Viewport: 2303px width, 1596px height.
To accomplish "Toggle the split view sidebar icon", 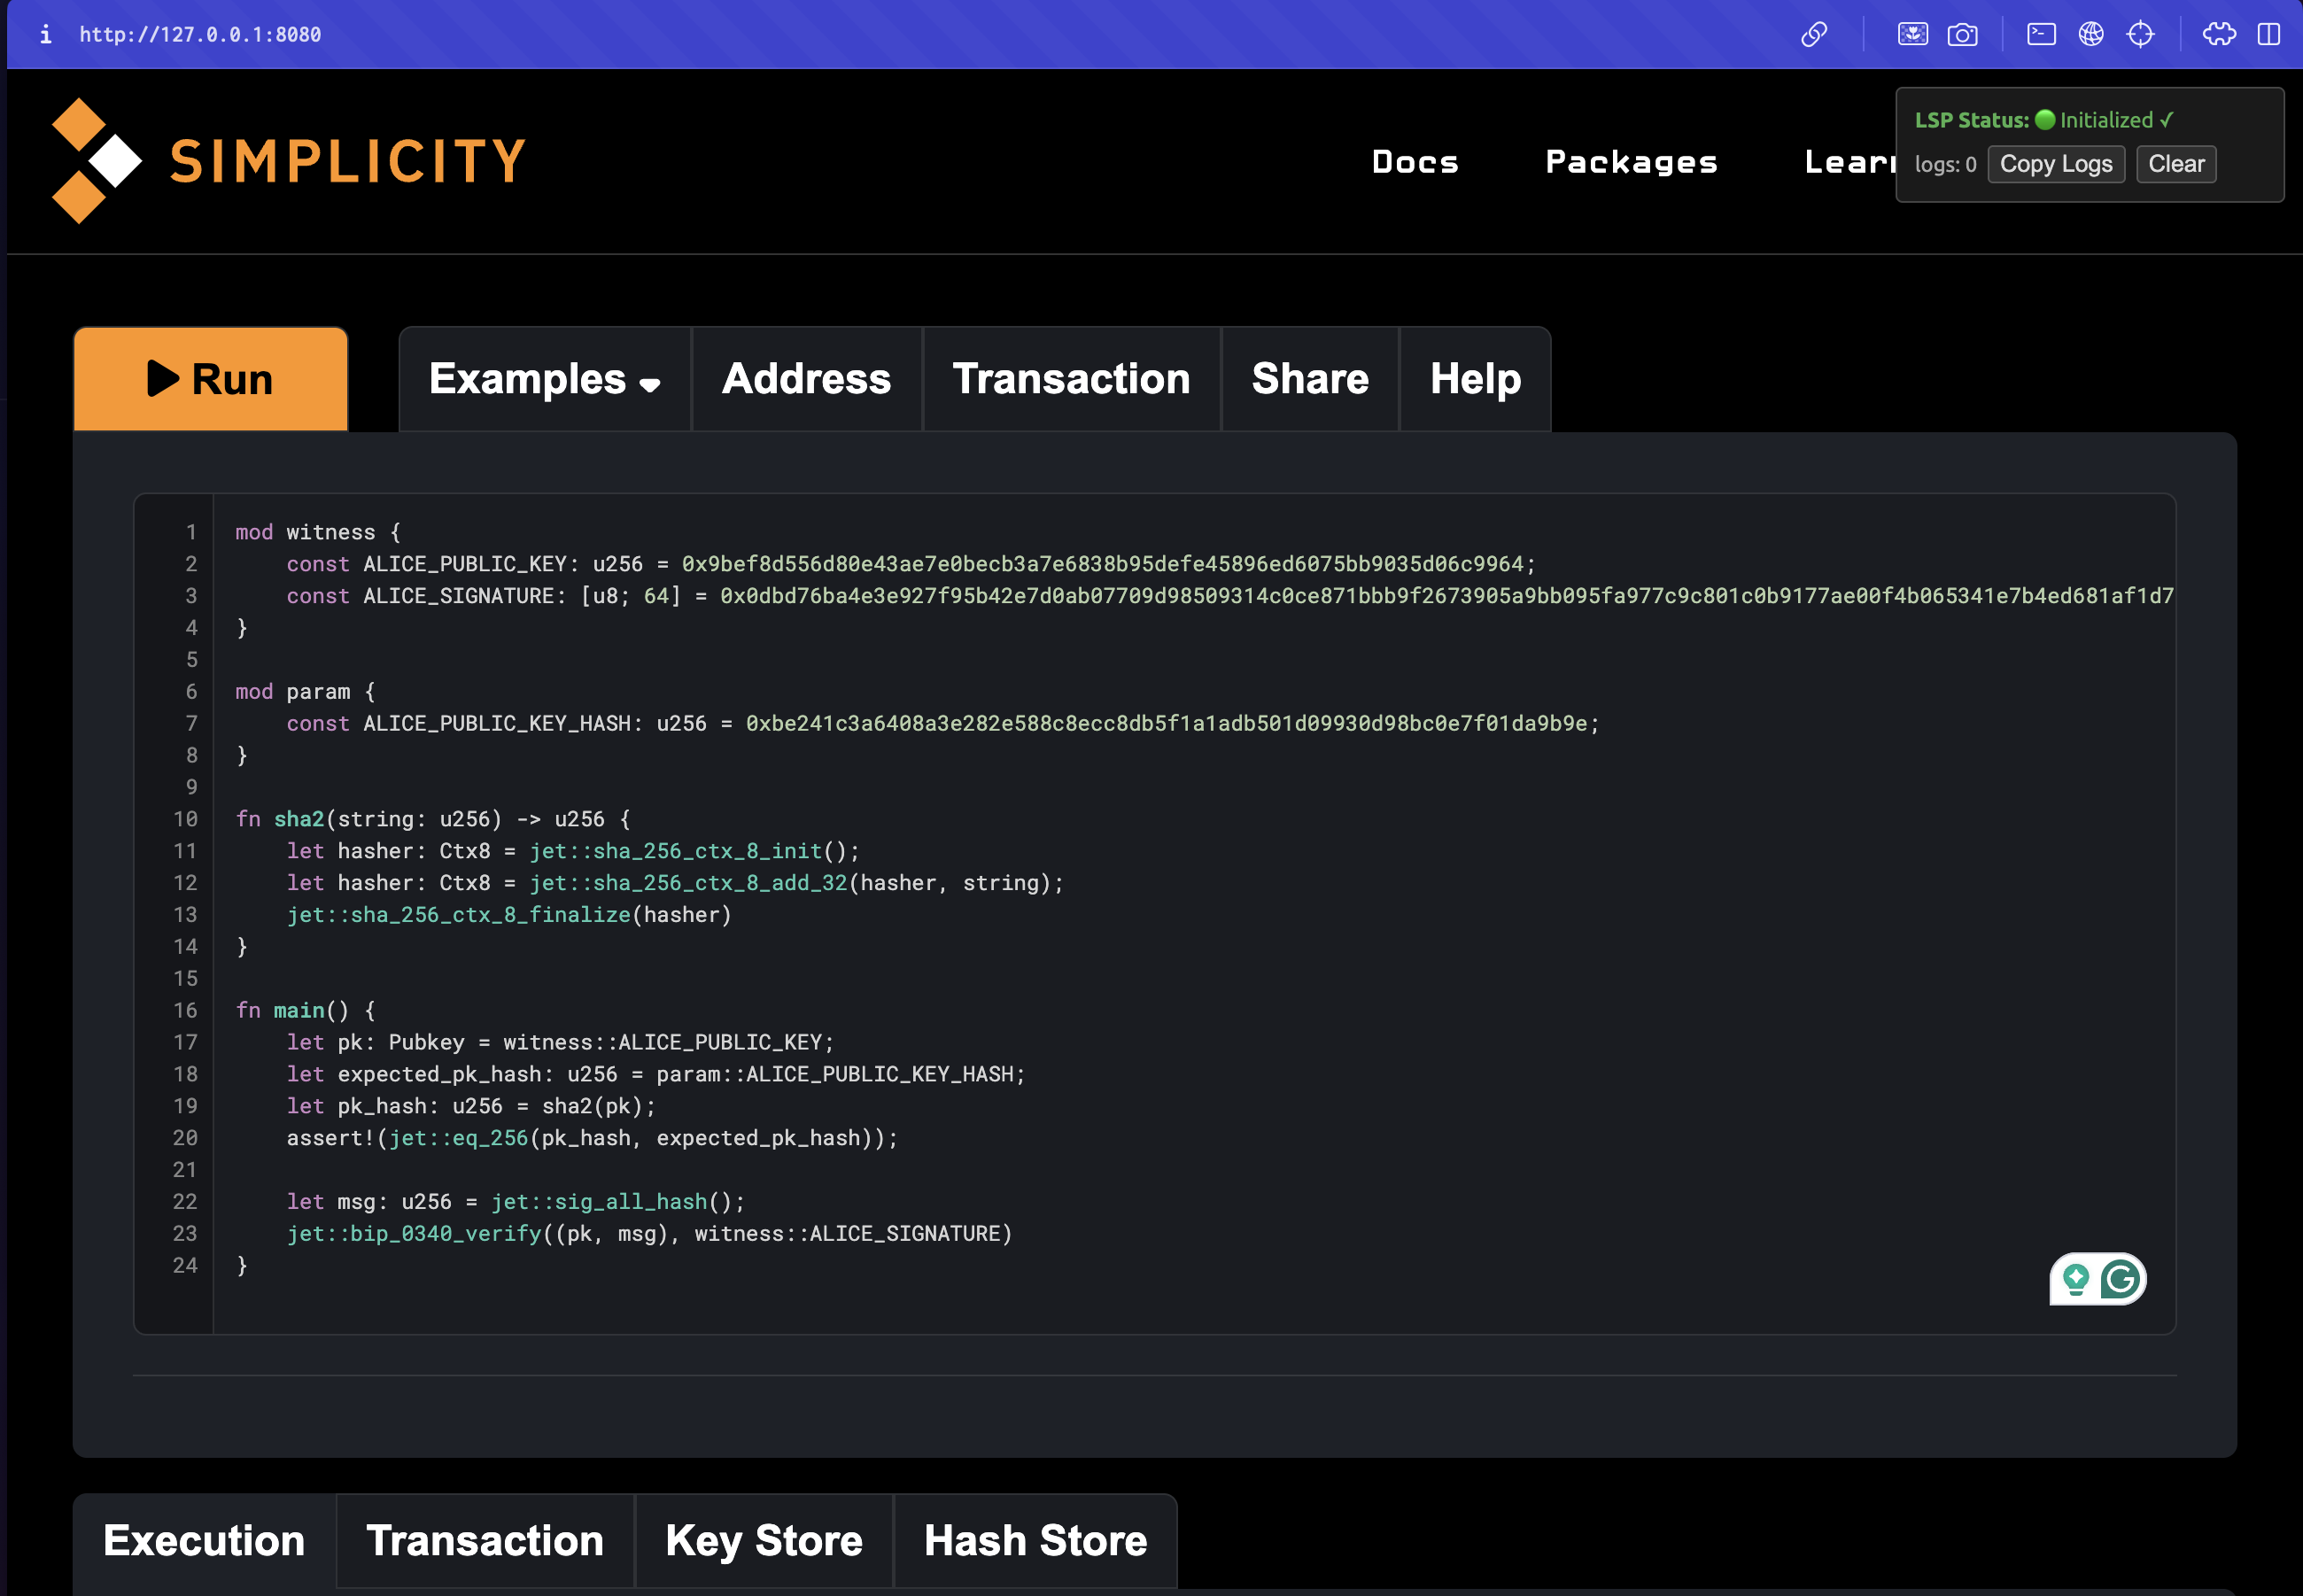I will tap(2269, 35).
